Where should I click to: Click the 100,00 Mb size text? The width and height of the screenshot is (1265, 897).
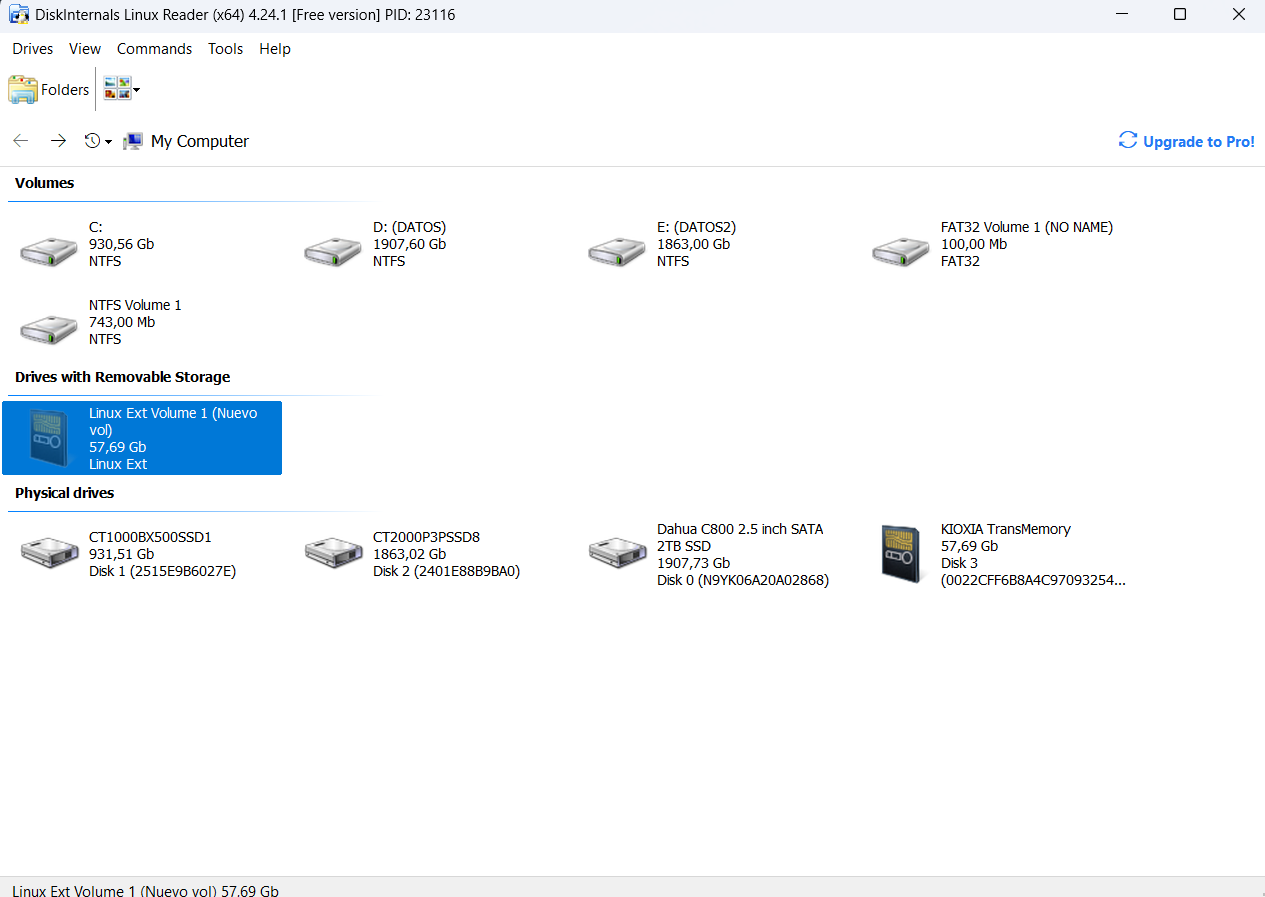974,244
